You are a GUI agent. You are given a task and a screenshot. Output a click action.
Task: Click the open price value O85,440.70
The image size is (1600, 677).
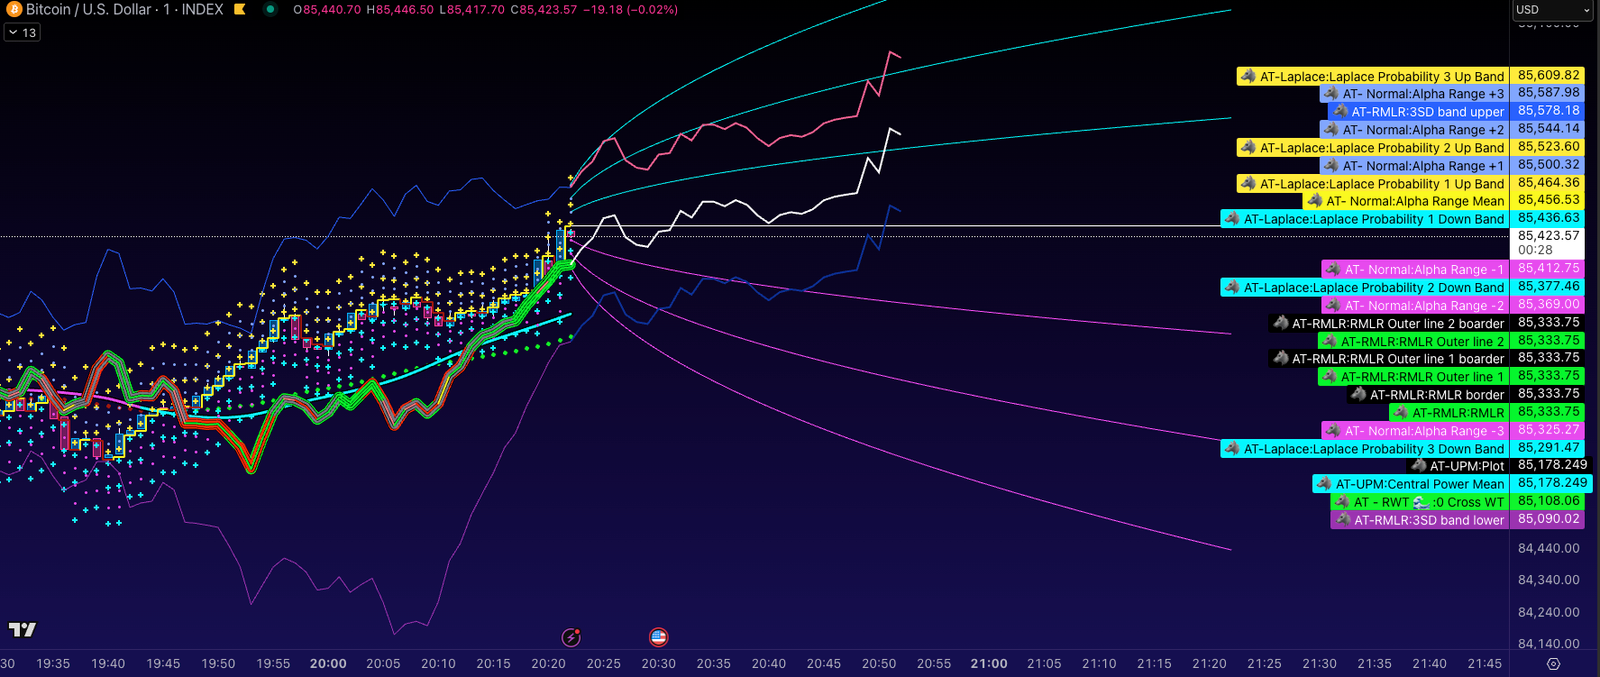[x=327, y=9]
